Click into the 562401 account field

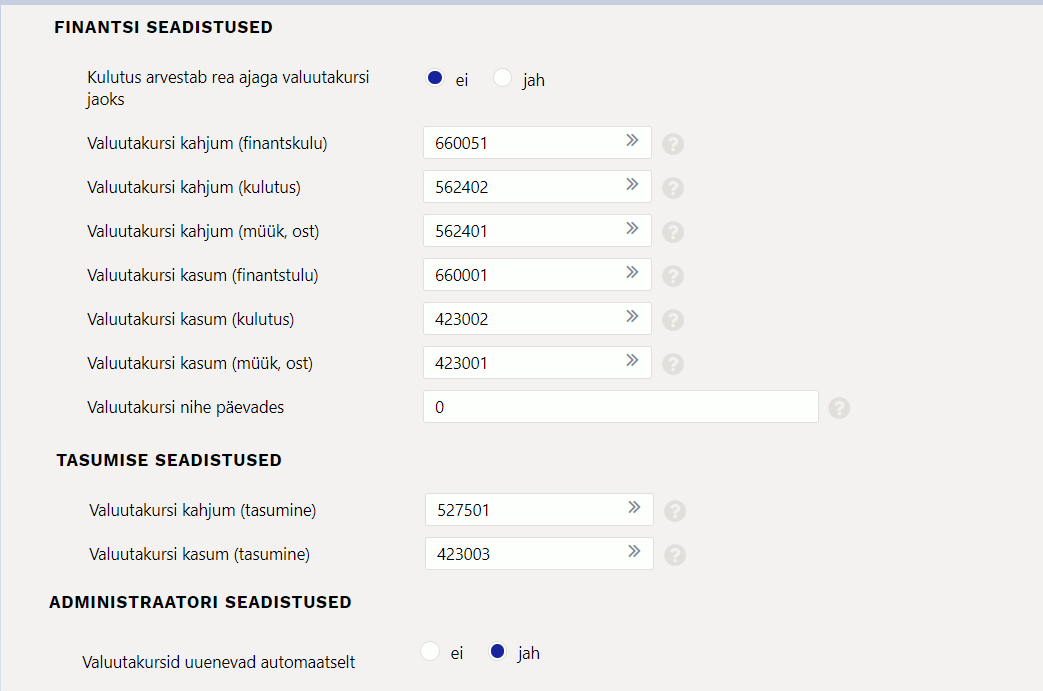pyautogui.click(x=520, y=231)
